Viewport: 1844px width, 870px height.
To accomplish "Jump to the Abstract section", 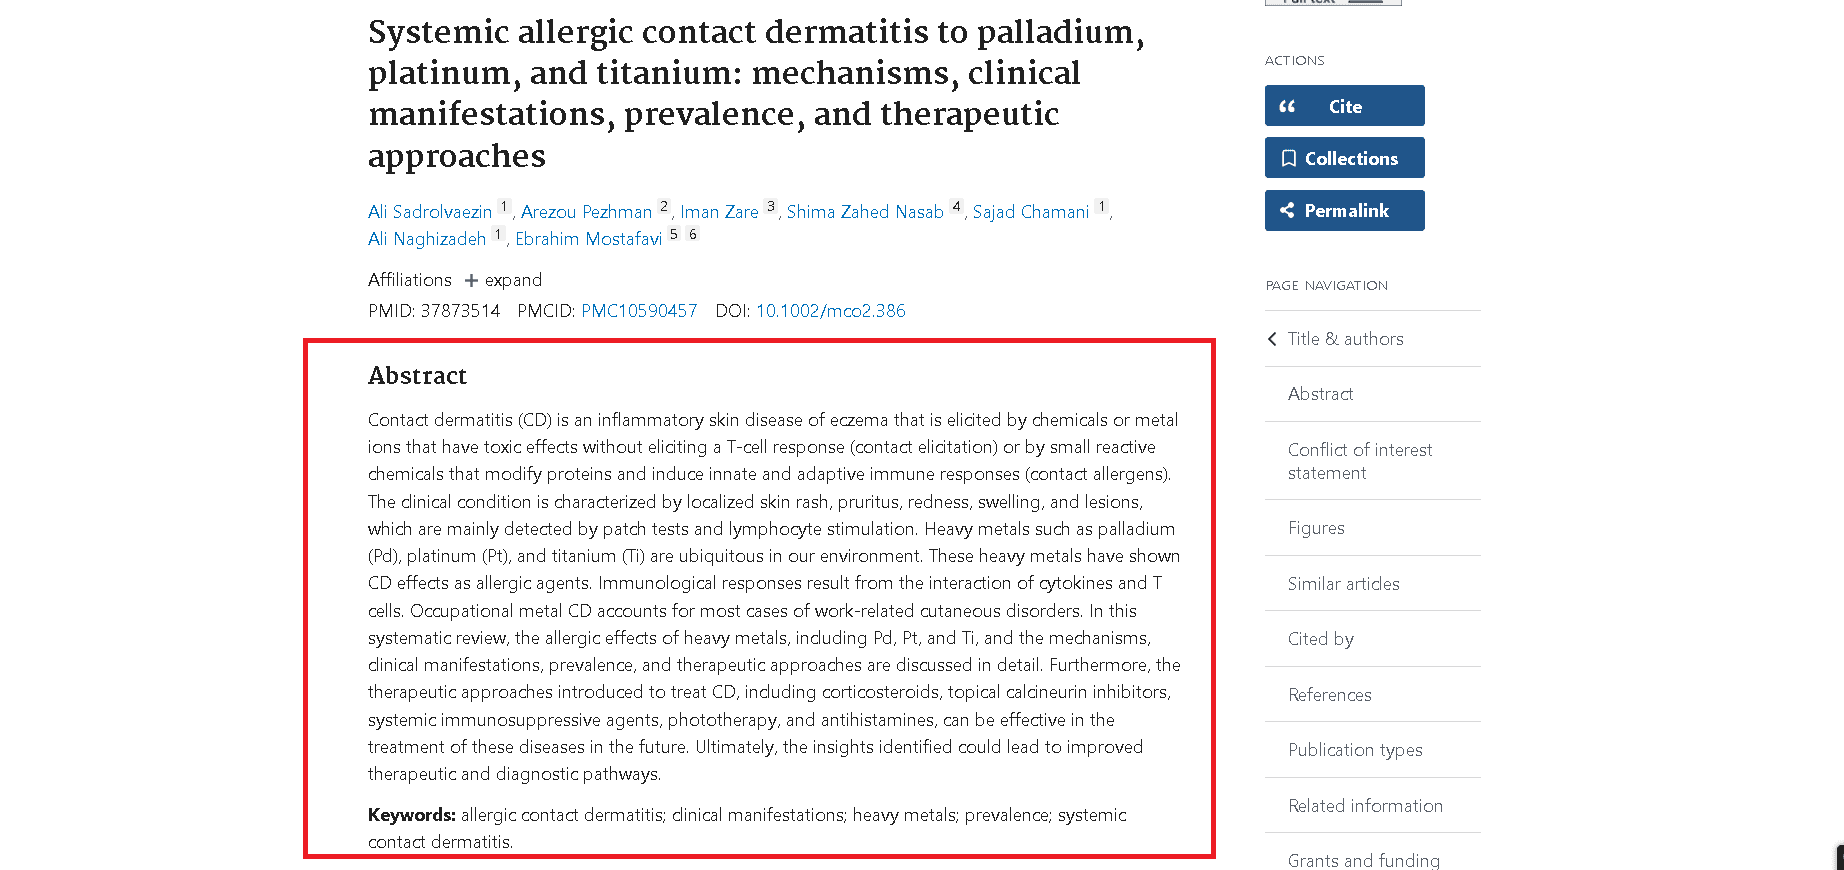I will point(1320,394).
